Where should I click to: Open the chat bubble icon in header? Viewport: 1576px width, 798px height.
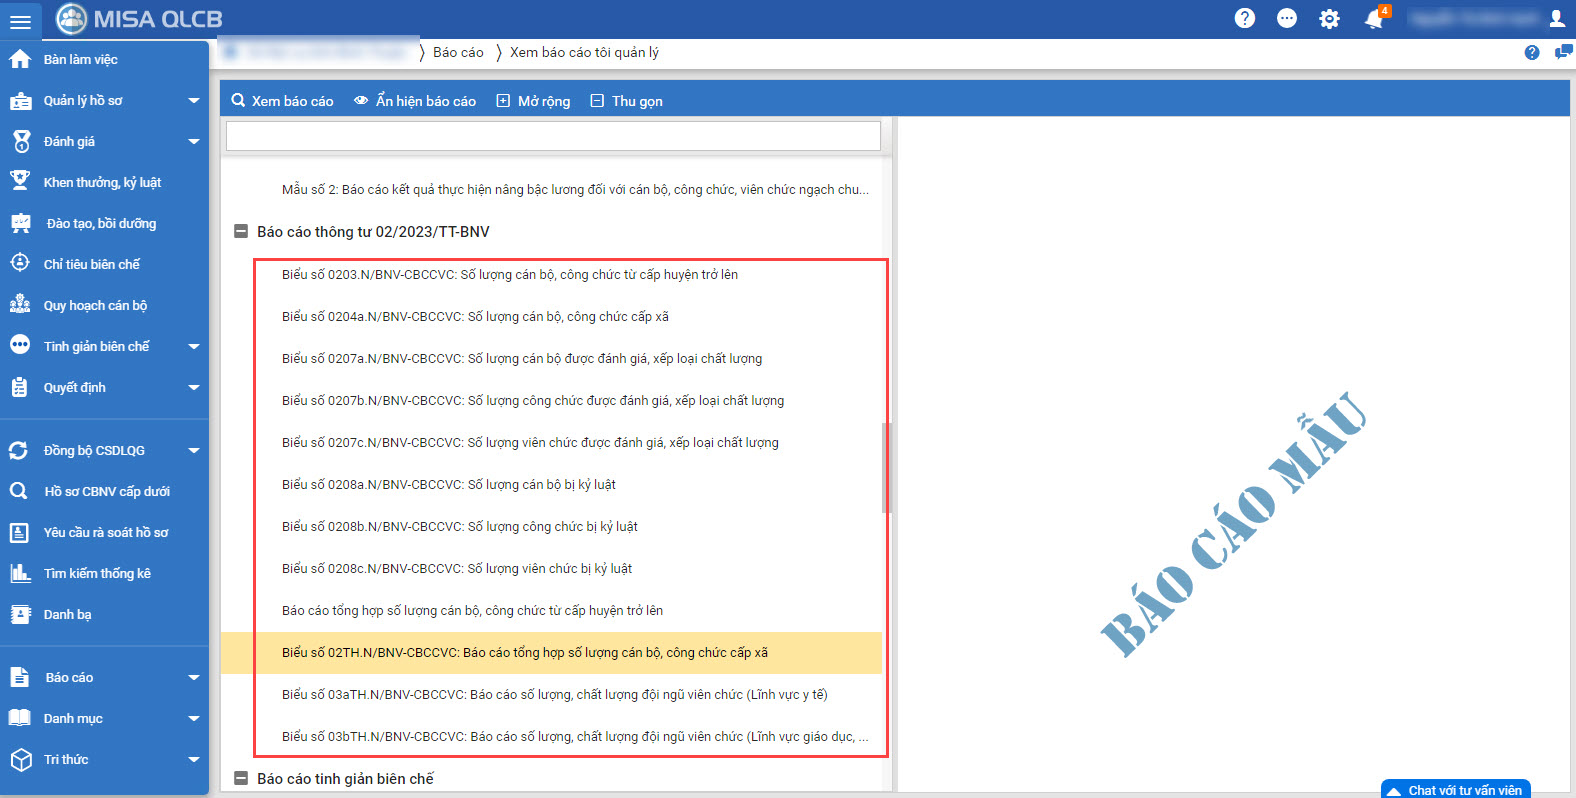click(x=1287, y=18)
